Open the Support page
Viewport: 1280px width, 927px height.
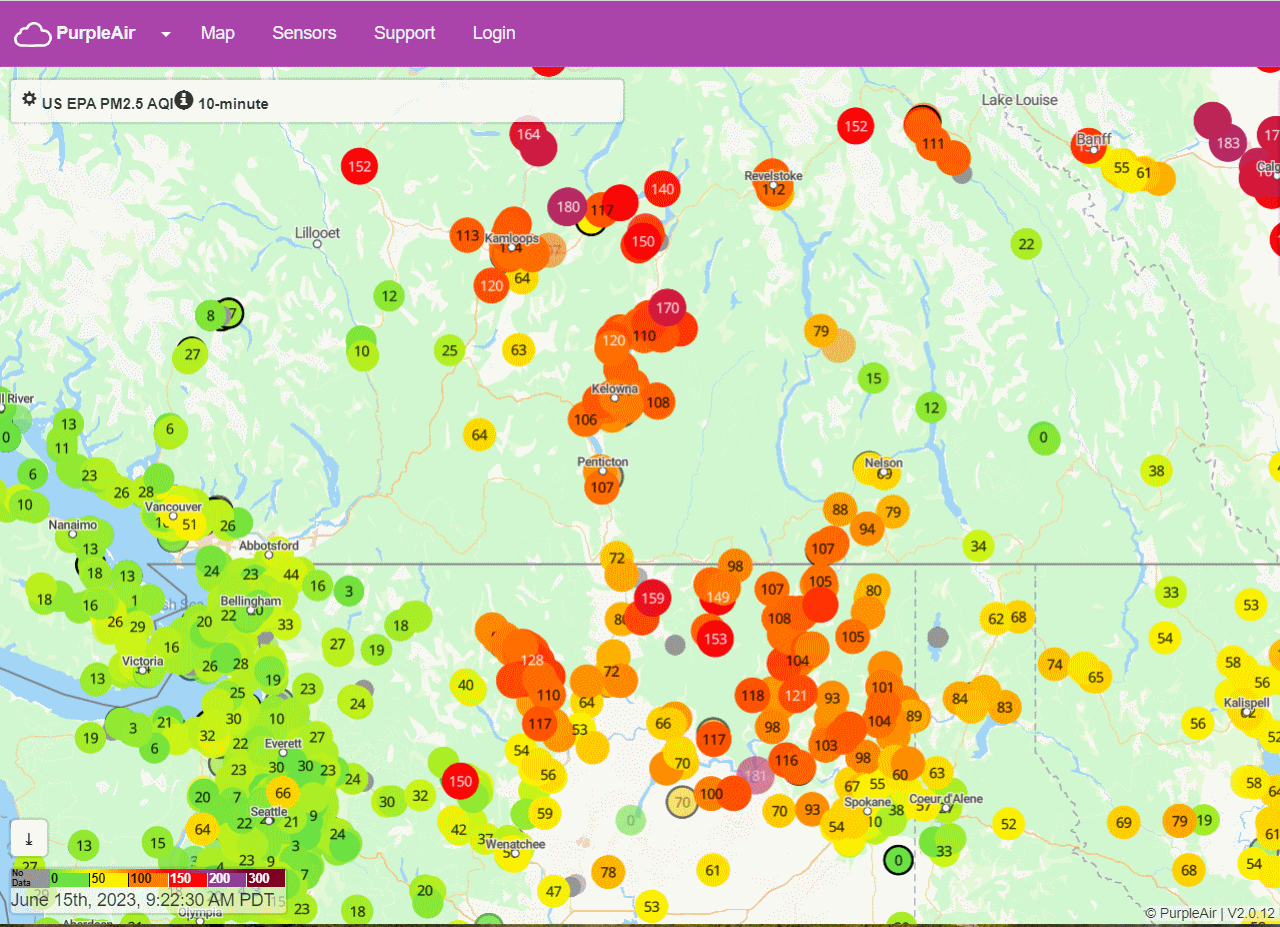(404, 33)
